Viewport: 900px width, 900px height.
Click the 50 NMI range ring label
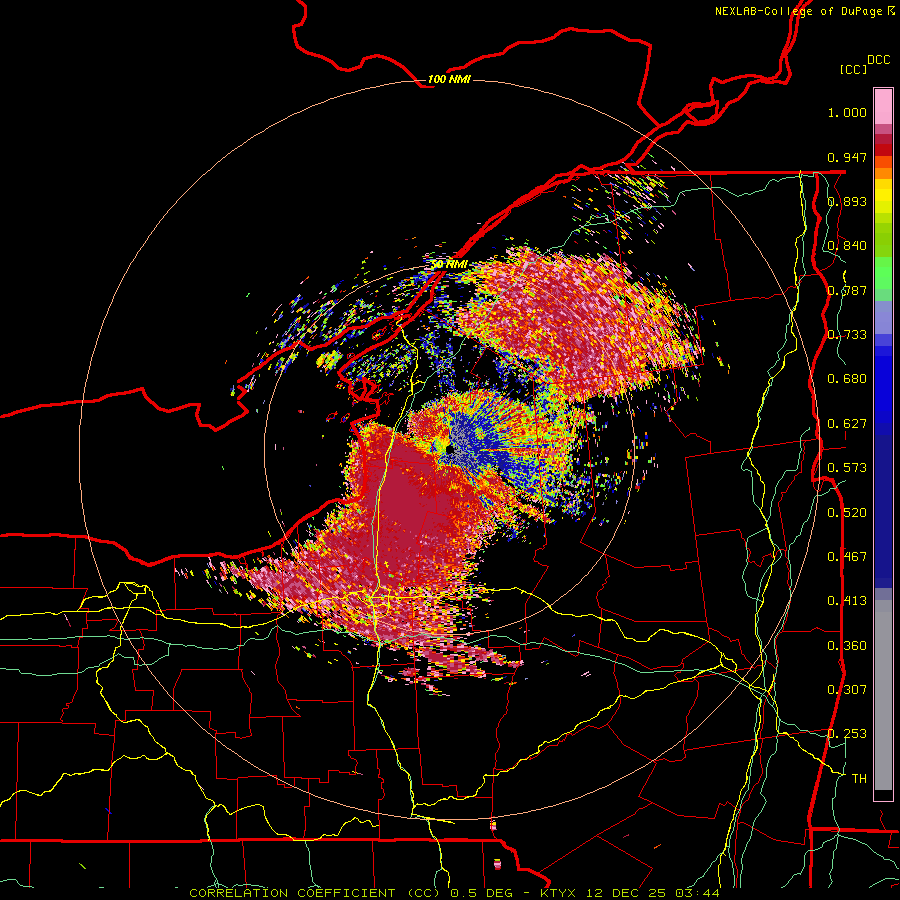coord(449,265)
